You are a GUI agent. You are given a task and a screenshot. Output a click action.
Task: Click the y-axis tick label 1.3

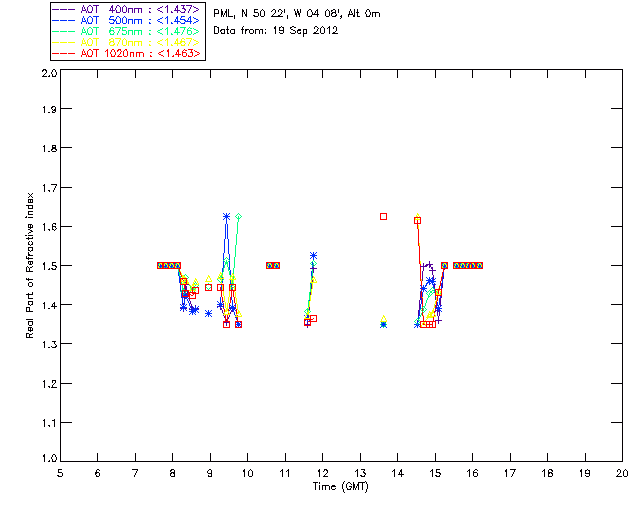(x=49, y=344)
